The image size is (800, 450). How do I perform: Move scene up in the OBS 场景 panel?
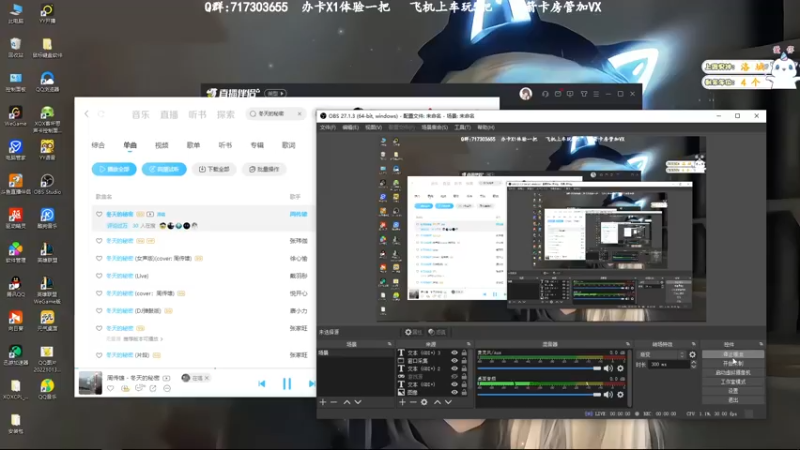point(347,402)
